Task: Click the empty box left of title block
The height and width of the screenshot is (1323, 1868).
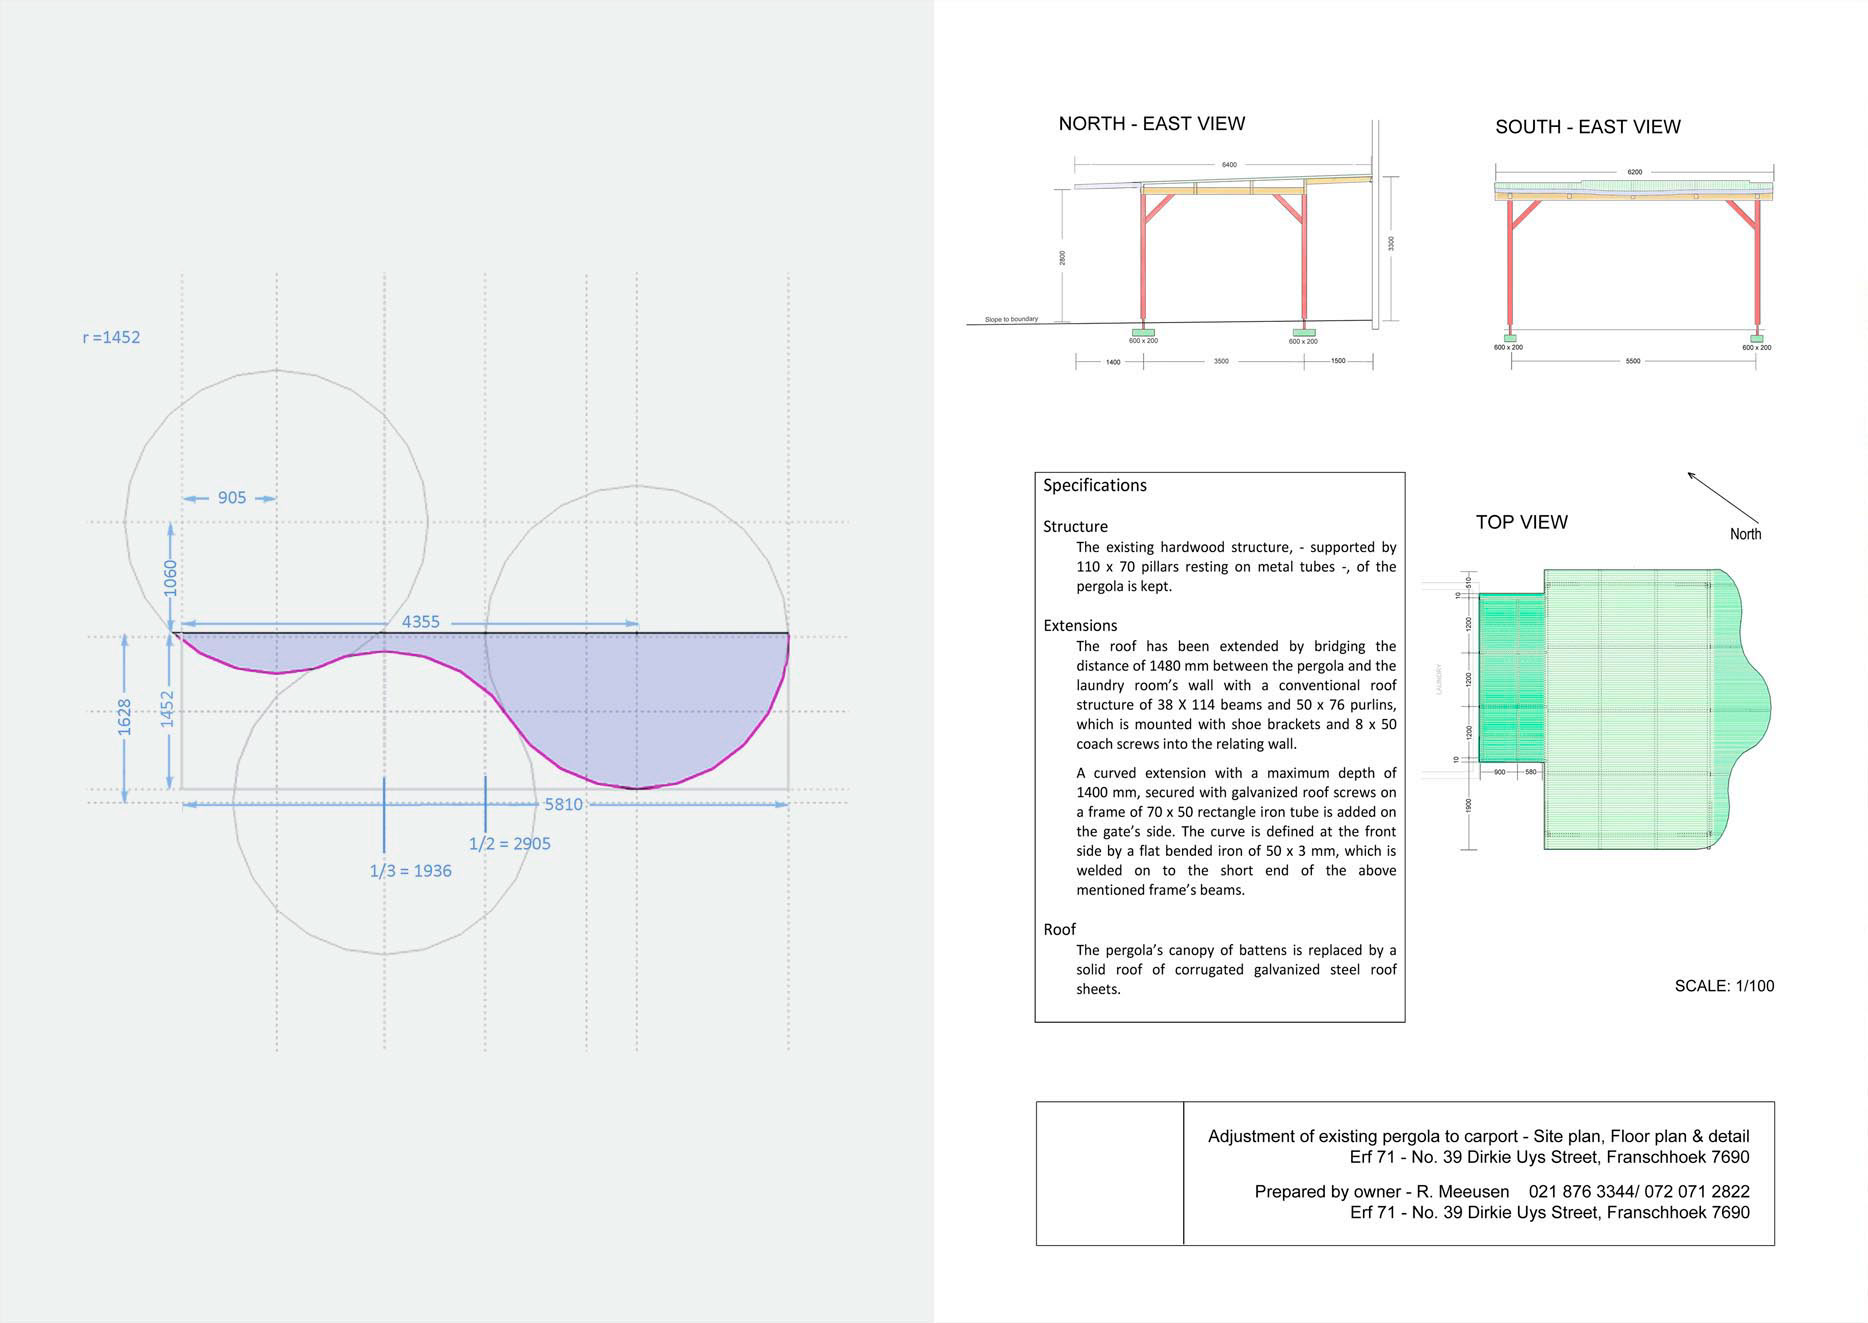Action: 1110,1174
